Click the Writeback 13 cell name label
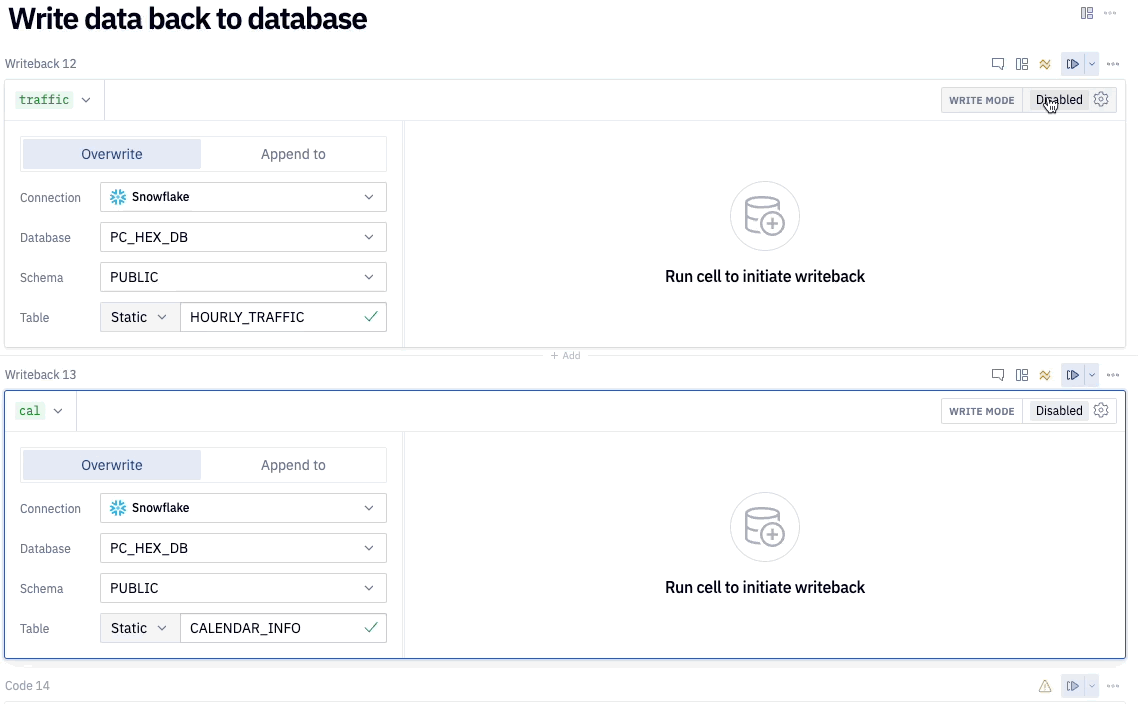1138x704 pixels. (x=41, y=375)
